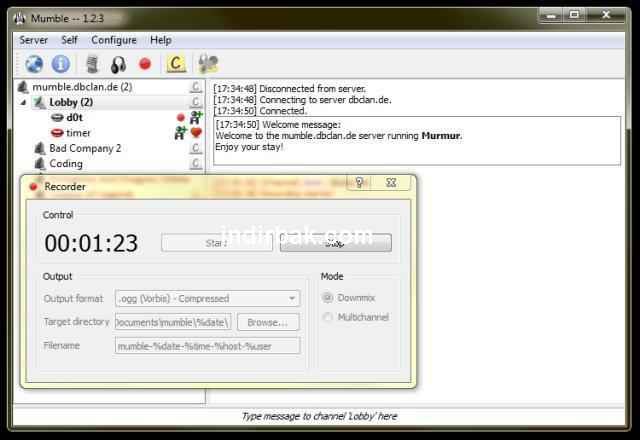Click the Target directory input field
This screenshot has width=640, height=440.
point(173,322)
